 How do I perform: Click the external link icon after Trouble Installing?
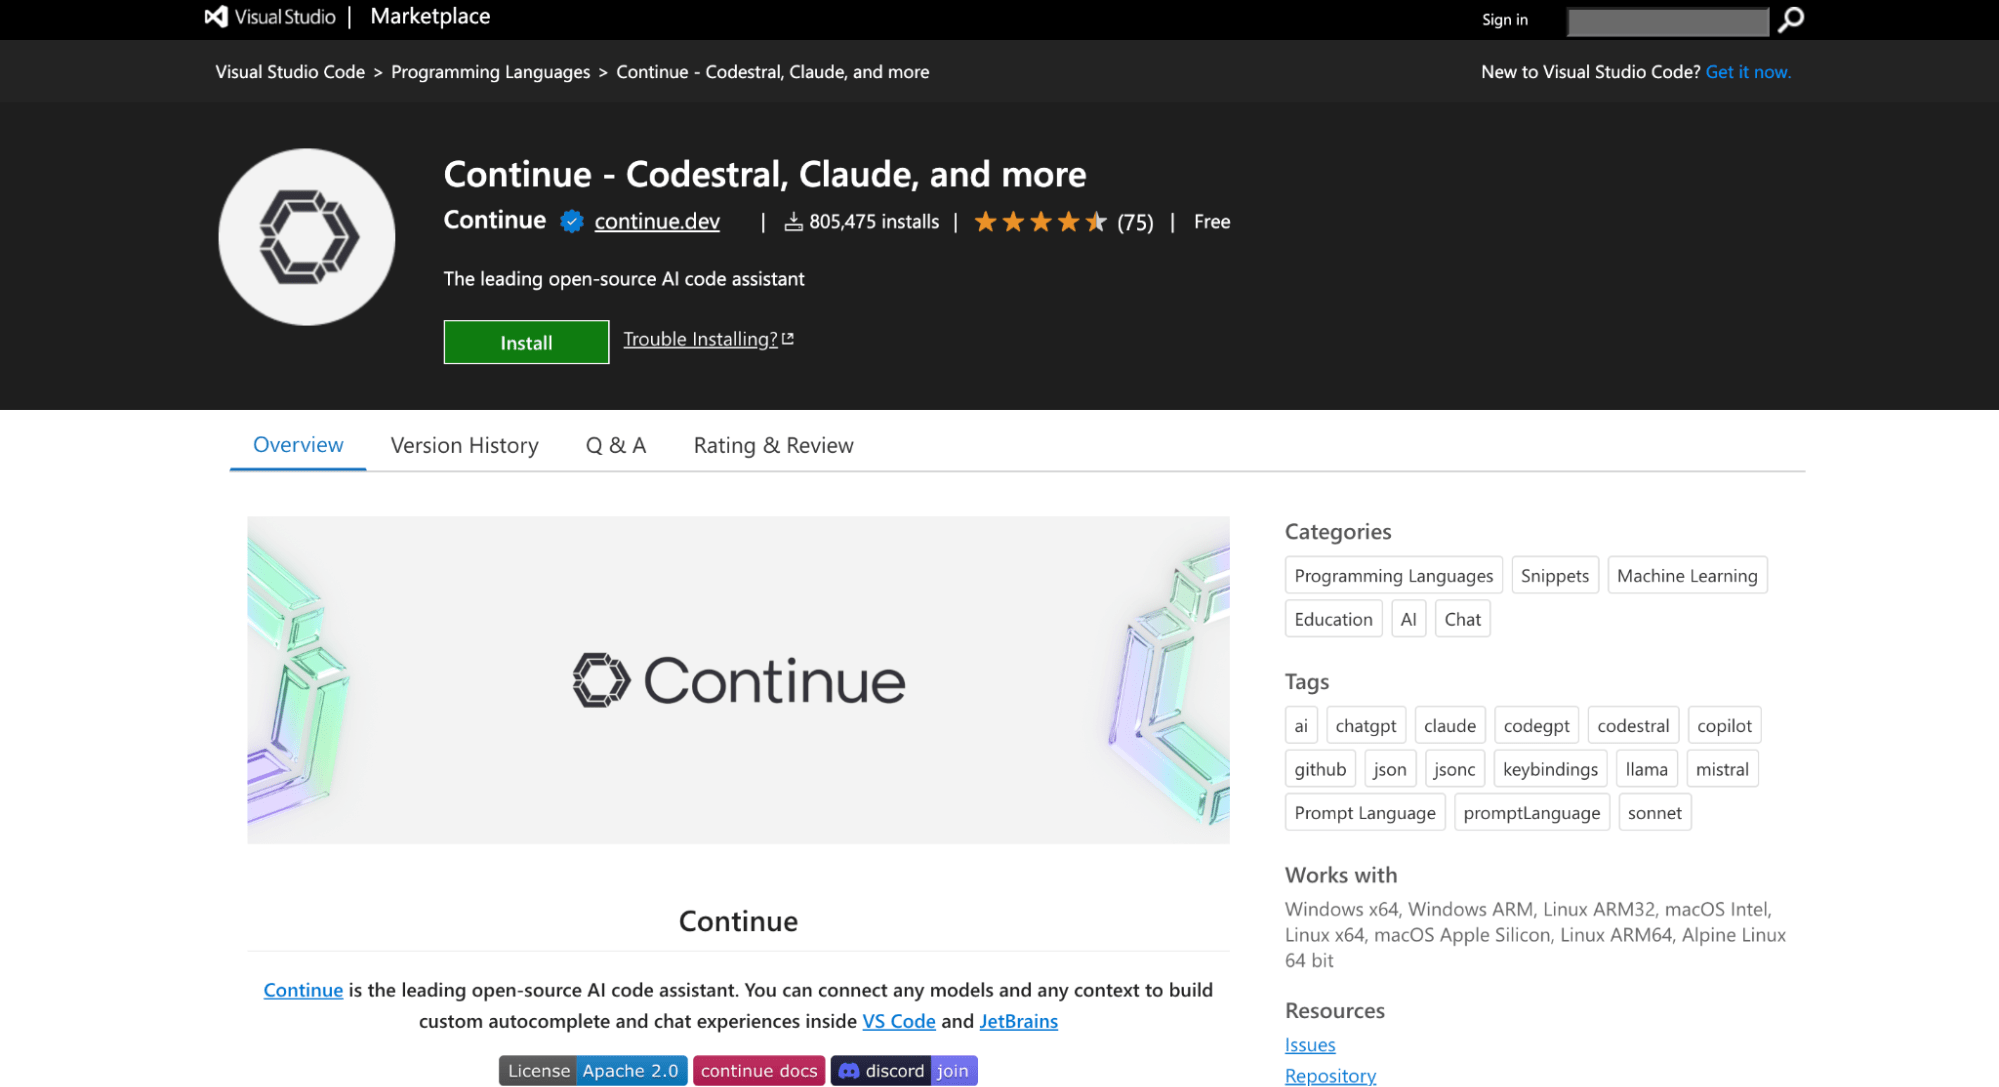click(x=787, y=338)
